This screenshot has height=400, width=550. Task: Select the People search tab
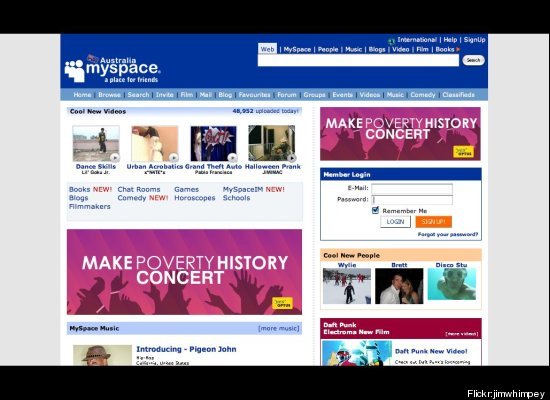[328, 49]
